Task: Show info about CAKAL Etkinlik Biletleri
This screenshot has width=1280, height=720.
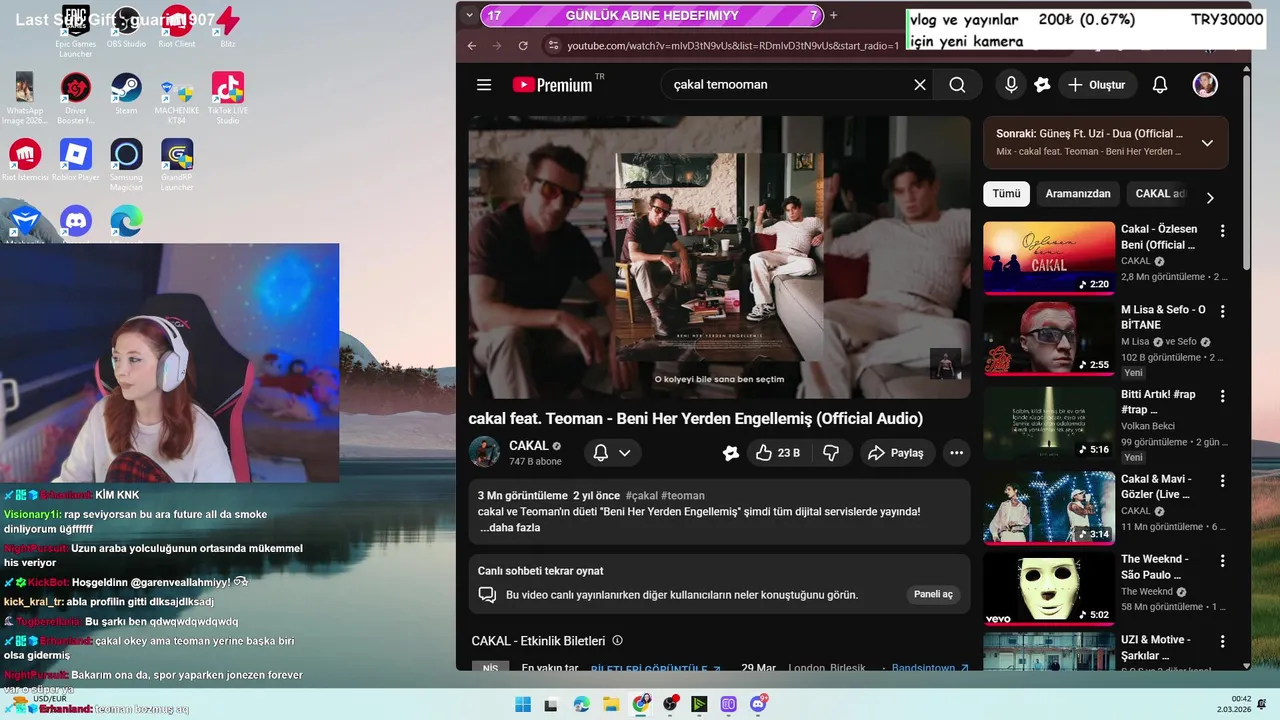Action: pyautogui.click(x=617, y=640)
